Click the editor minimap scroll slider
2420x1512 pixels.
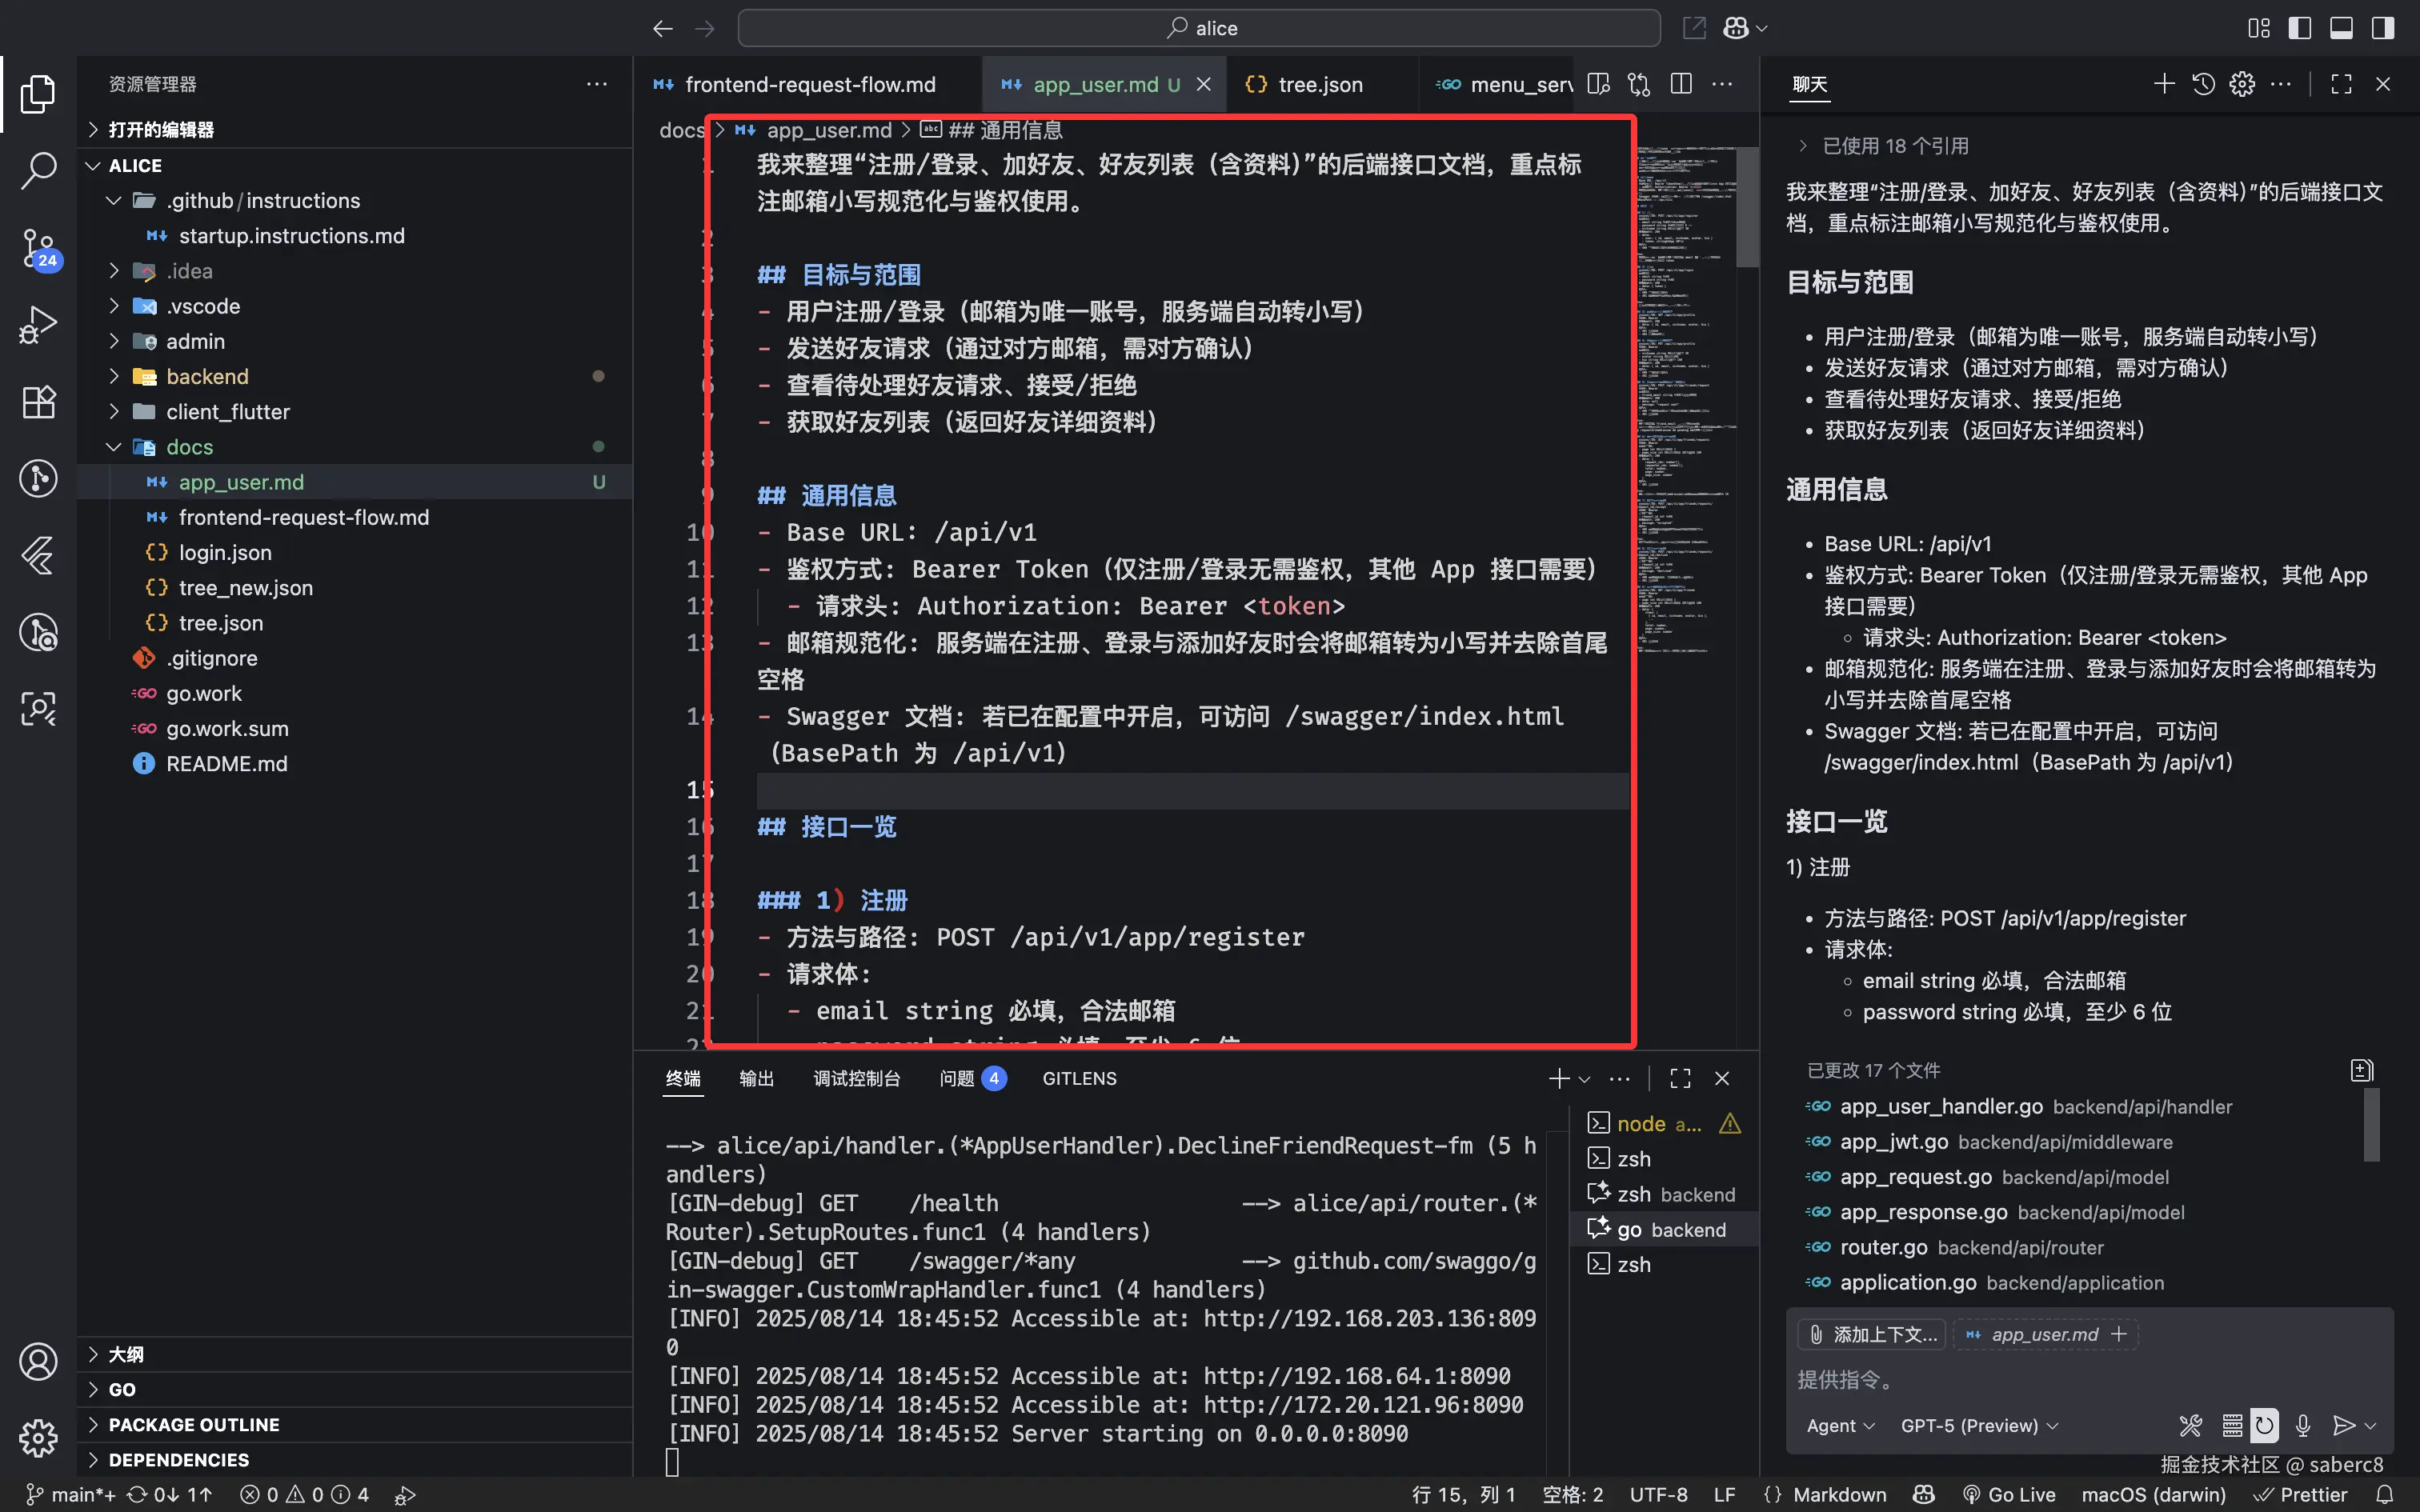point(1747,207)
